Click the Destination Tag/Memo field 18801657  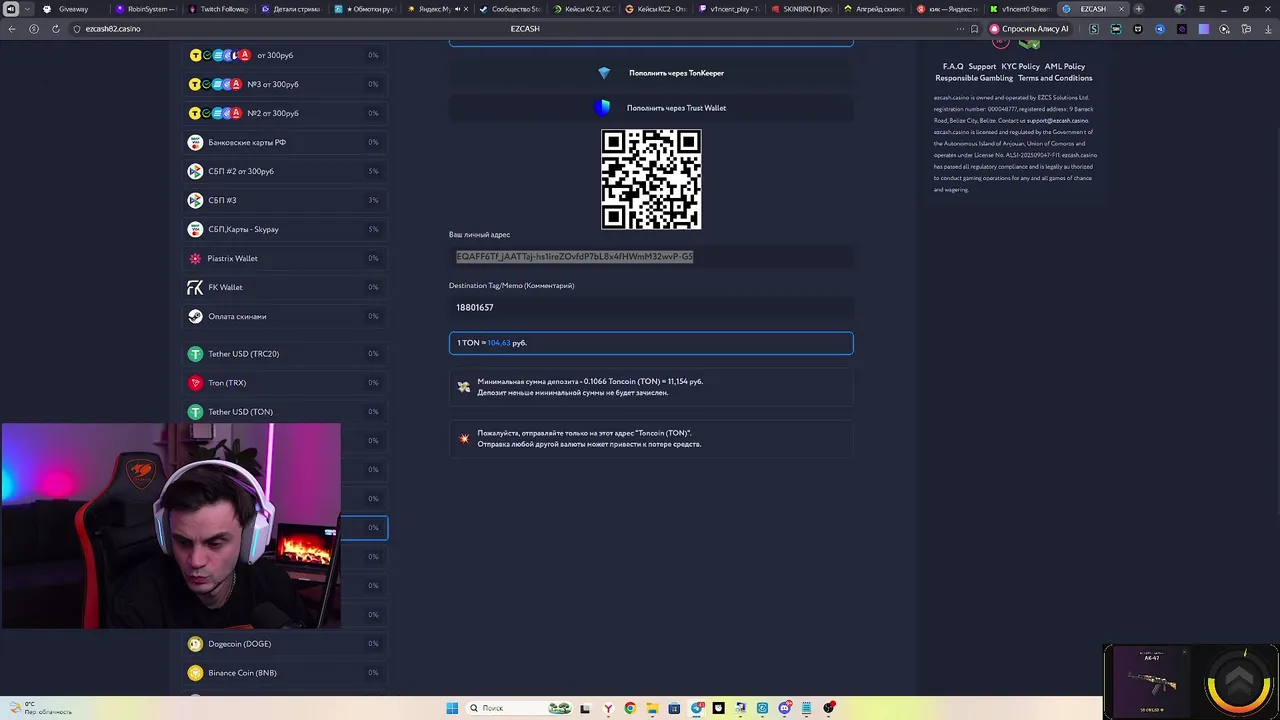click(651, 308)
